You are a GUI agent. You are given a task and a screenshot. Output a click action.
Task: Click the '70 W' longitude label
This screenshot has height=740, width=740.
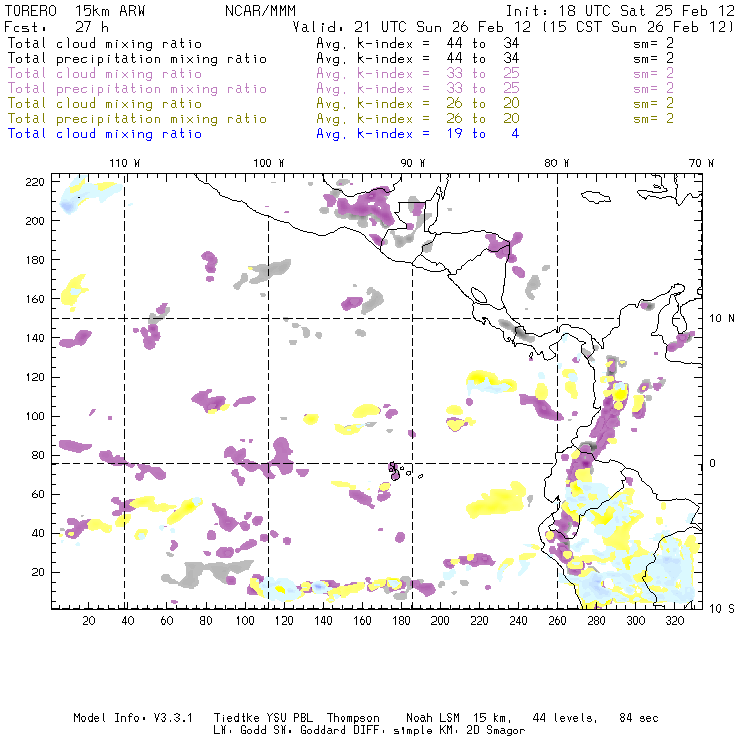701,163
